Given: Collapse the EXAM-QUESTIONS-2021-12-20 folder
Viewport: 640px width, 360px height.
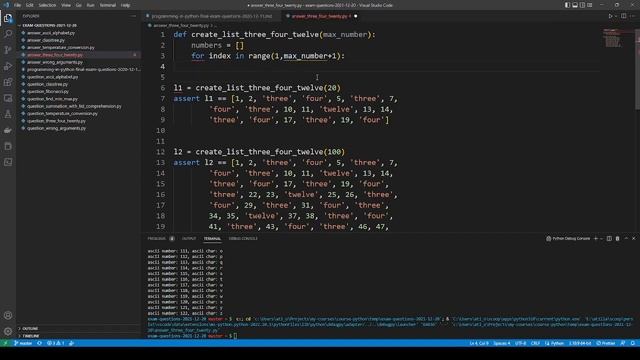Looking at the screenshot, I should click(49, 25).
